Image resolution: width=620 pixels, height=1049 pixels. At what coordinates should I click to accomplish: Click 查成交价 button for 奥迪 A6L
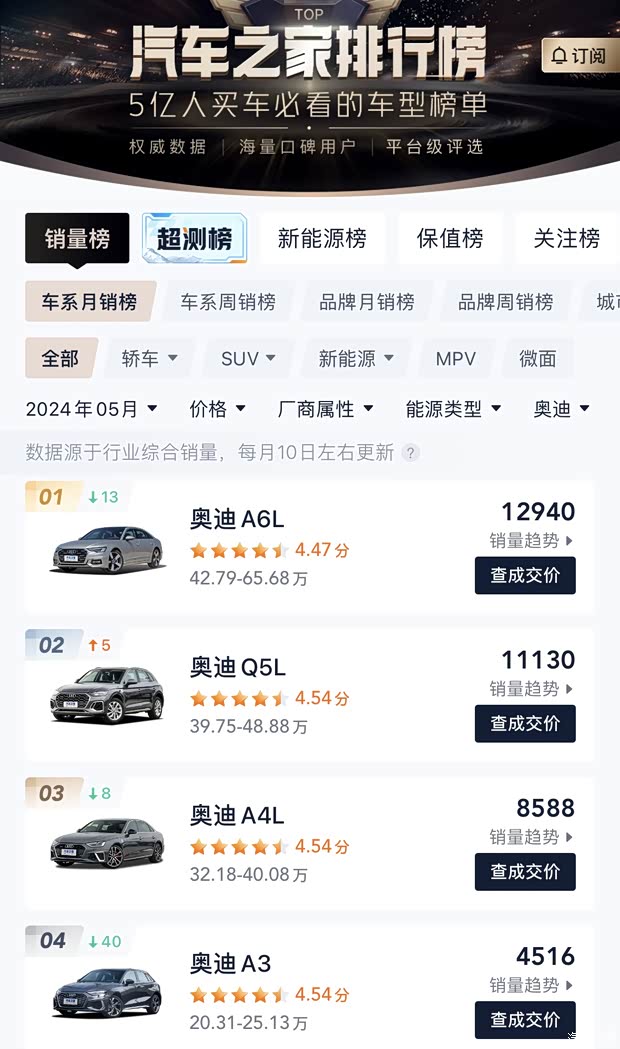[525, 575]
